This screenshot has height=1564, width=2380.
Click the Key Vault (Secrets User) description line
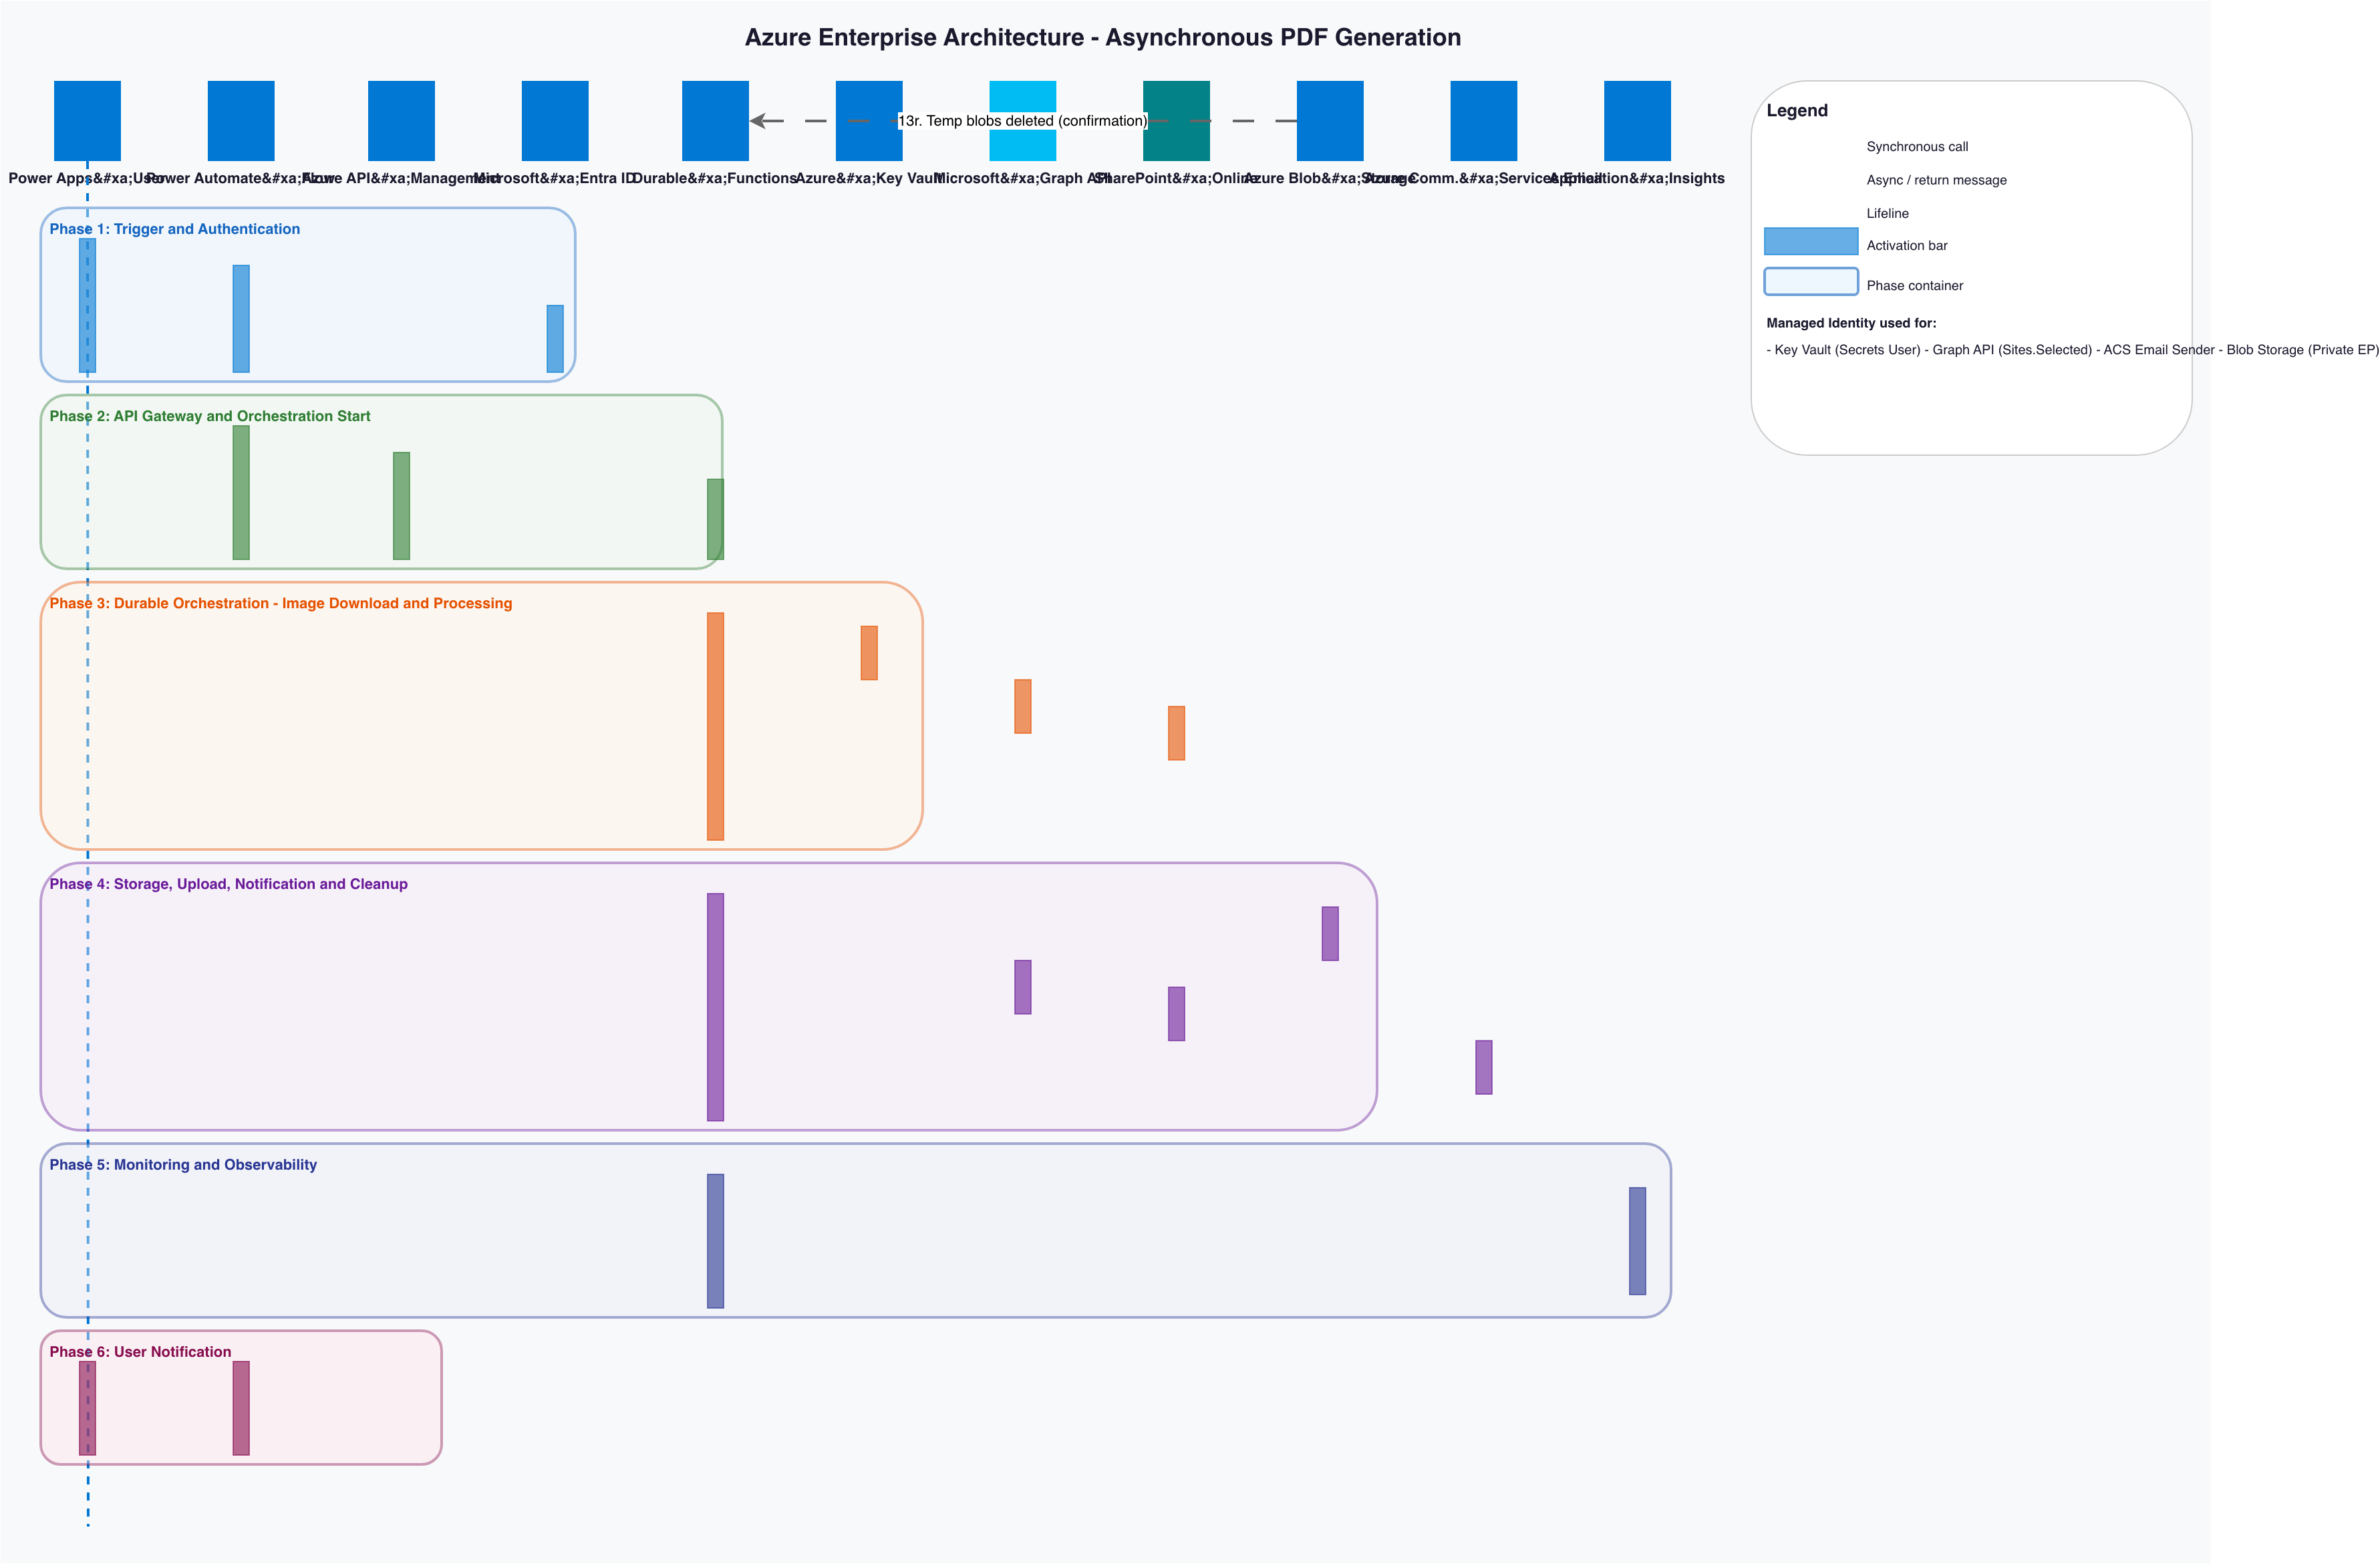pos(2072,350)
